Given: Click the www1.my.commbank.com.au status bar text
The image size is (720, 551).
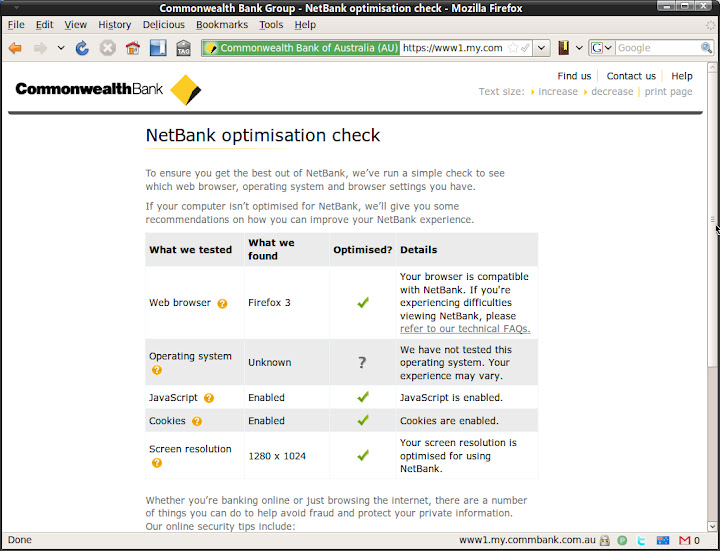Looking at the screenshot, I should point(527,540).
